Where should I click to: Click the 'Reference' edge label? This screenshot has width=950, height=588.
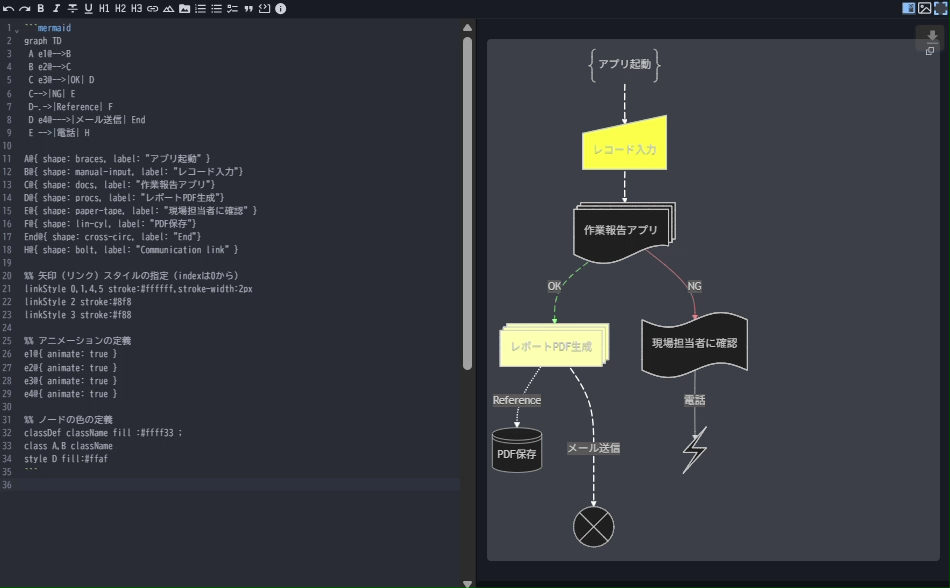click(x=517, y=400)
